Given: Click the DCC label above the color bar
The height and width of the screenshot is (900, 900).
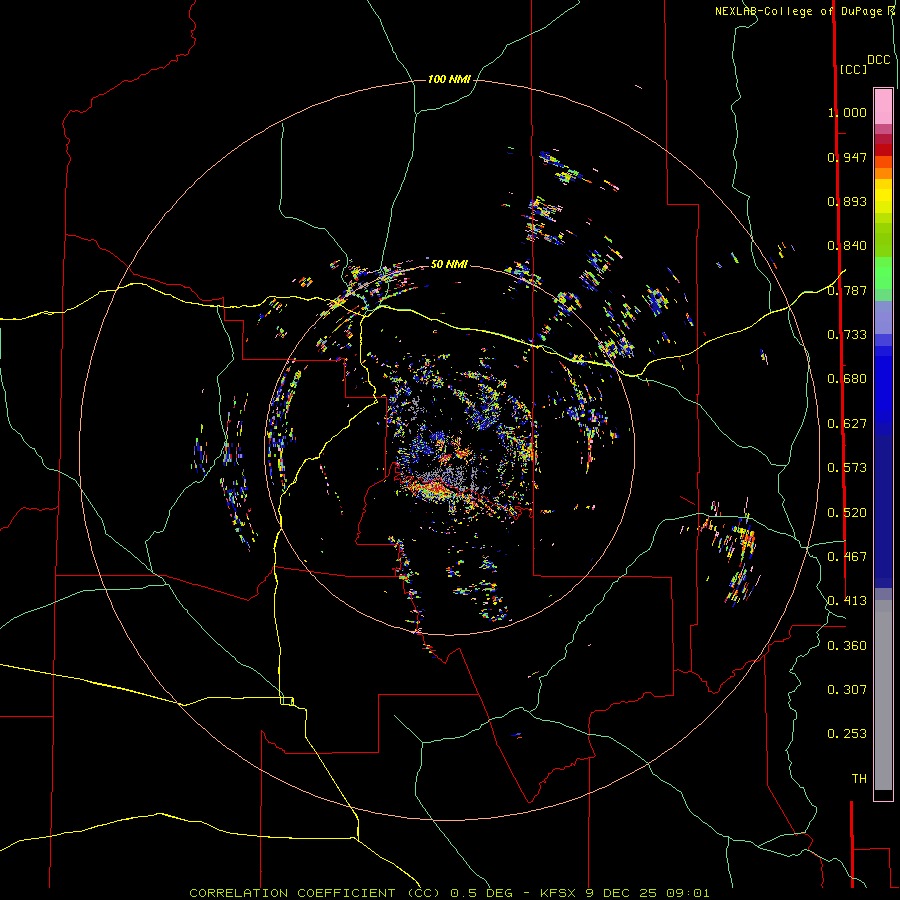Looking at the screenshot, I should coord(879,60).
